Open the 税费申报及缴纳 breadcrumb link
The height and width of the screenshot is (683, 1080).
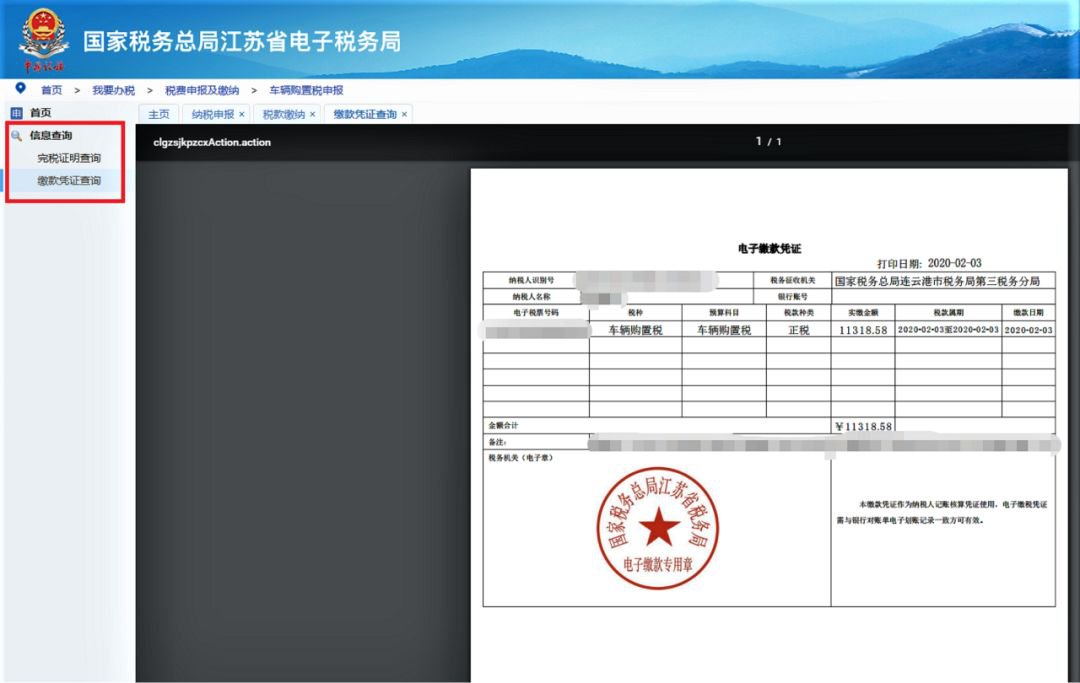[x=201, y=90]
